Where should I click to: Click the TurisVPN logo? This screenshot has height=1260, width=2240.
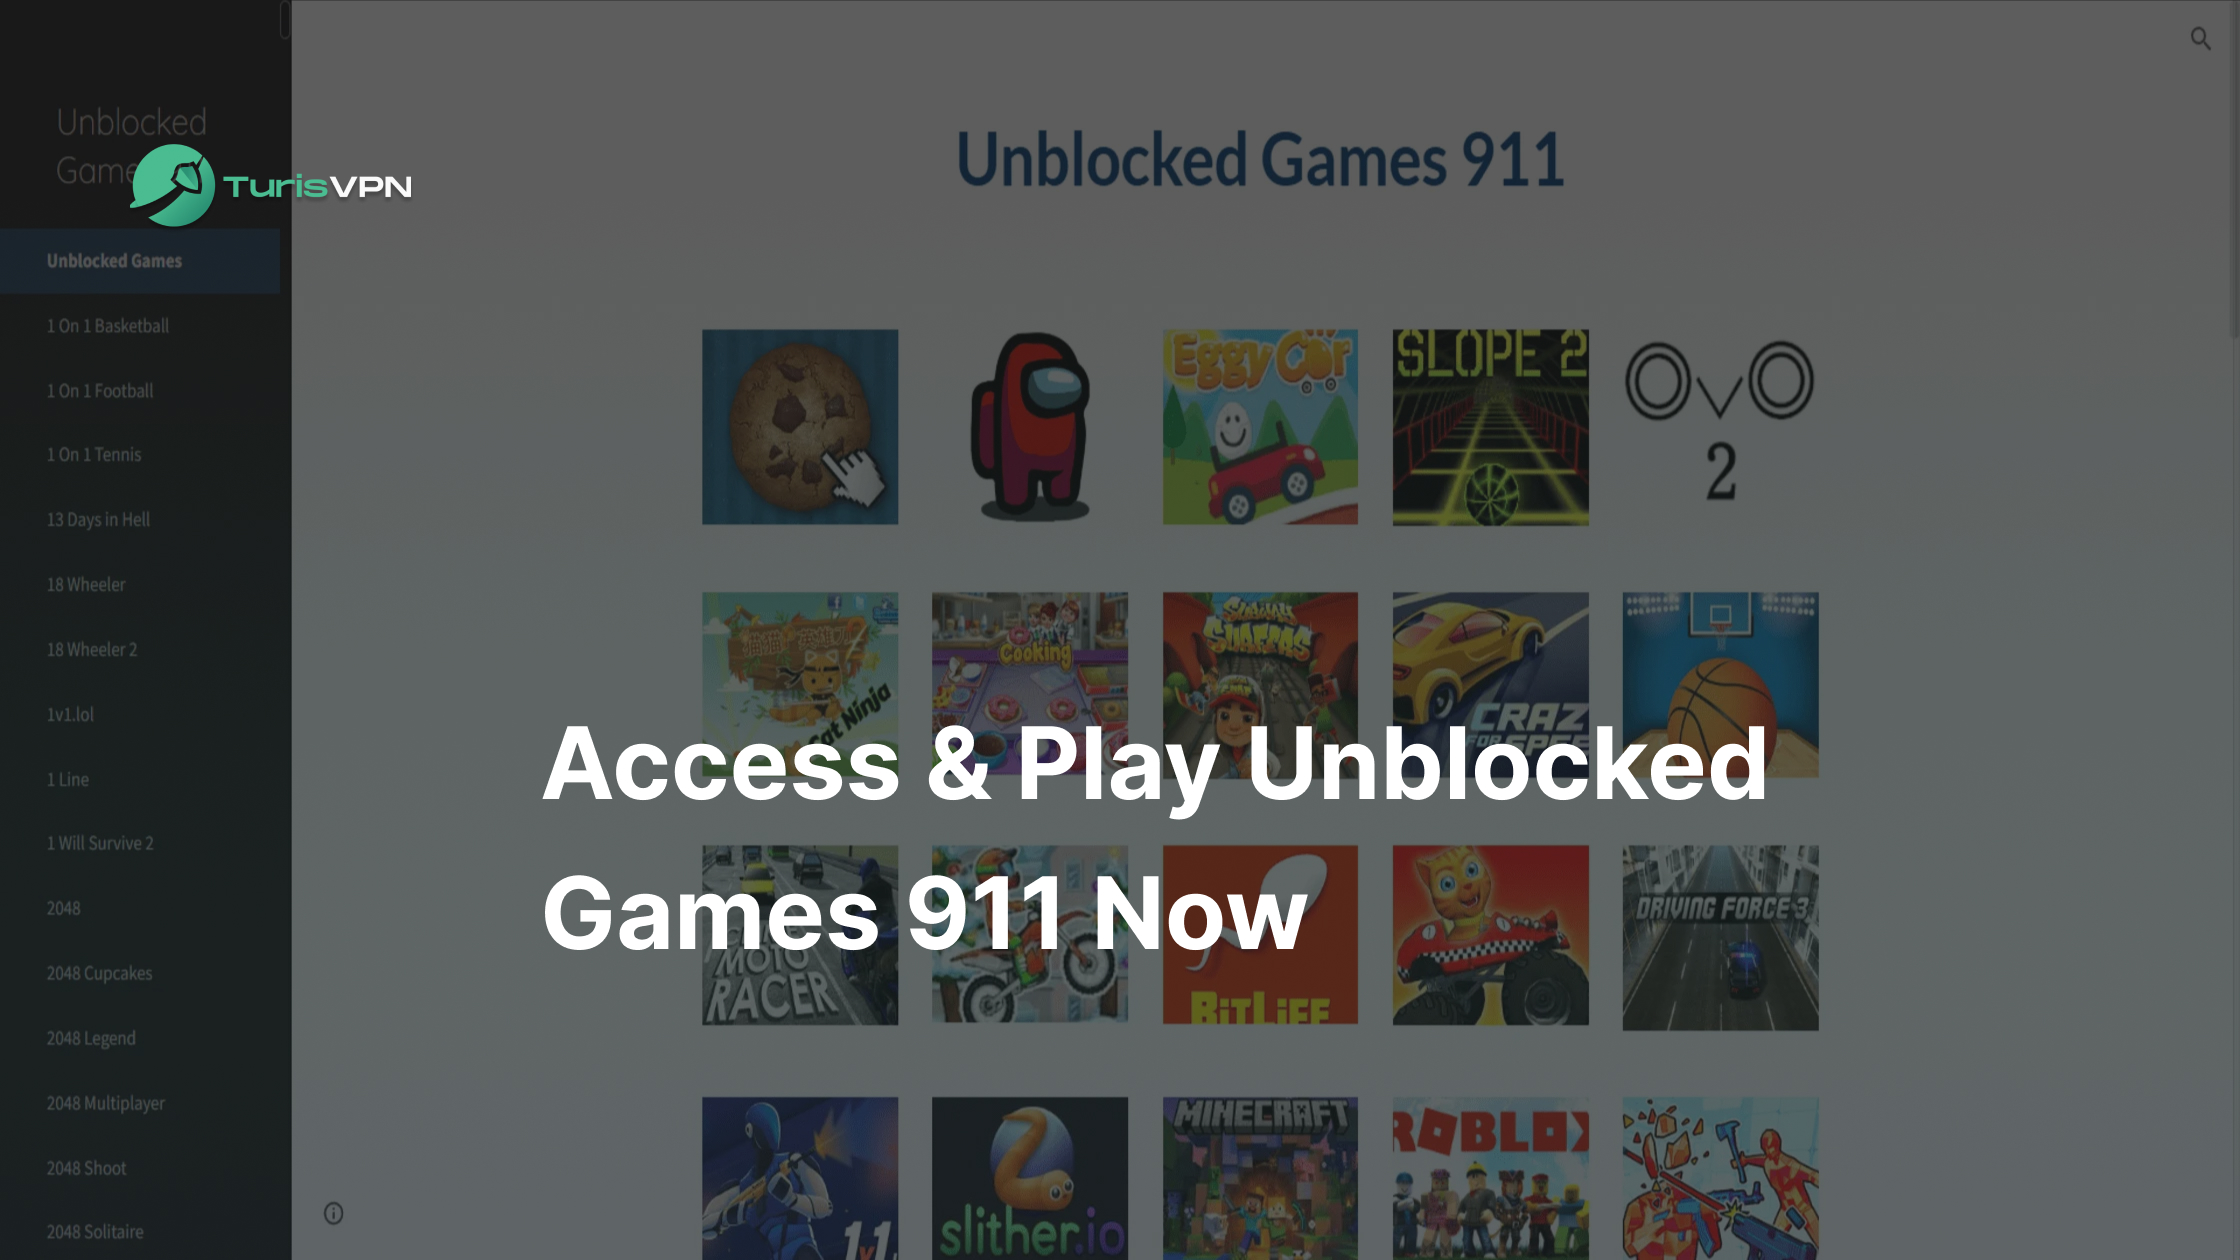point(271,185)
